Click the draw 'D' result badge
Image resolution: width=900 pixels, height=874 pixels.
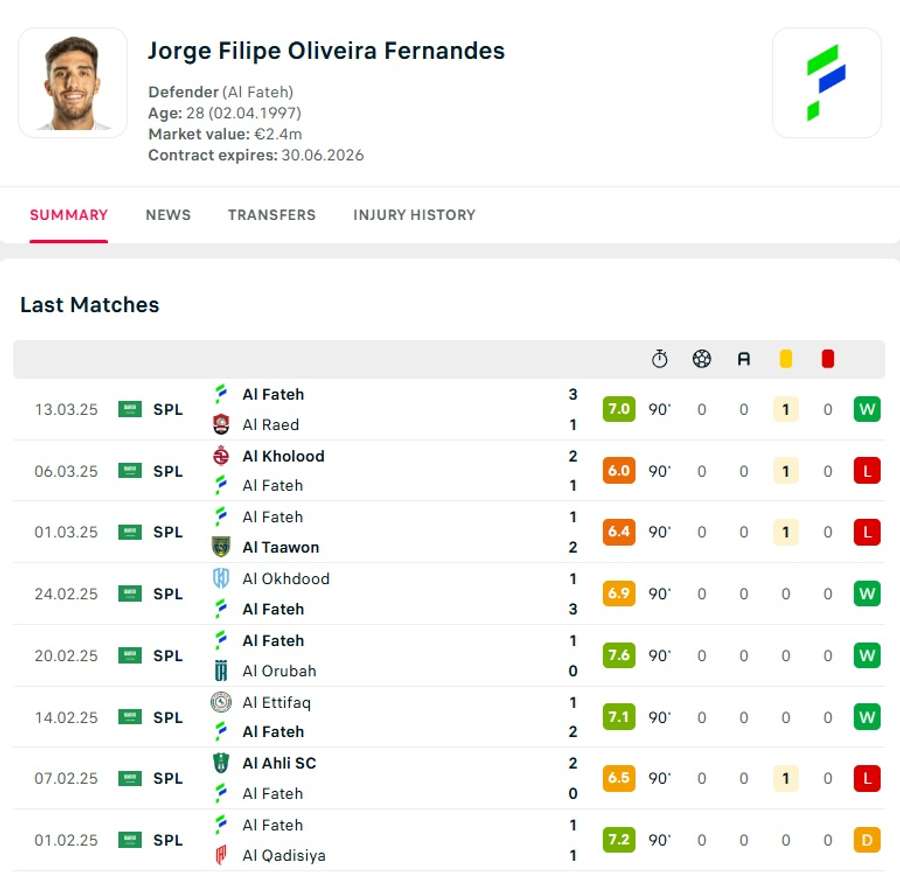tap(867, 840)
